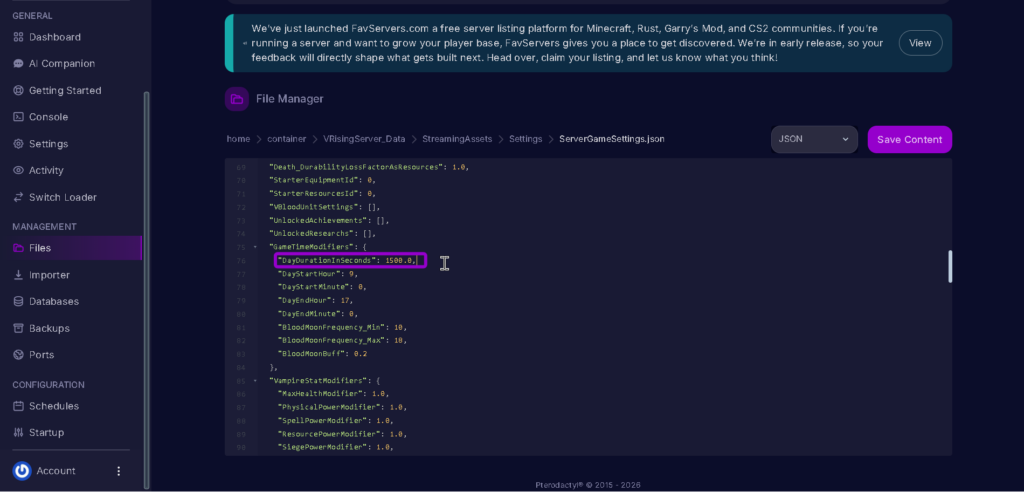Collapse the VampireStatModifiers code fold arrow
The height and width of the screenshot is (492, 1024).
255,380
